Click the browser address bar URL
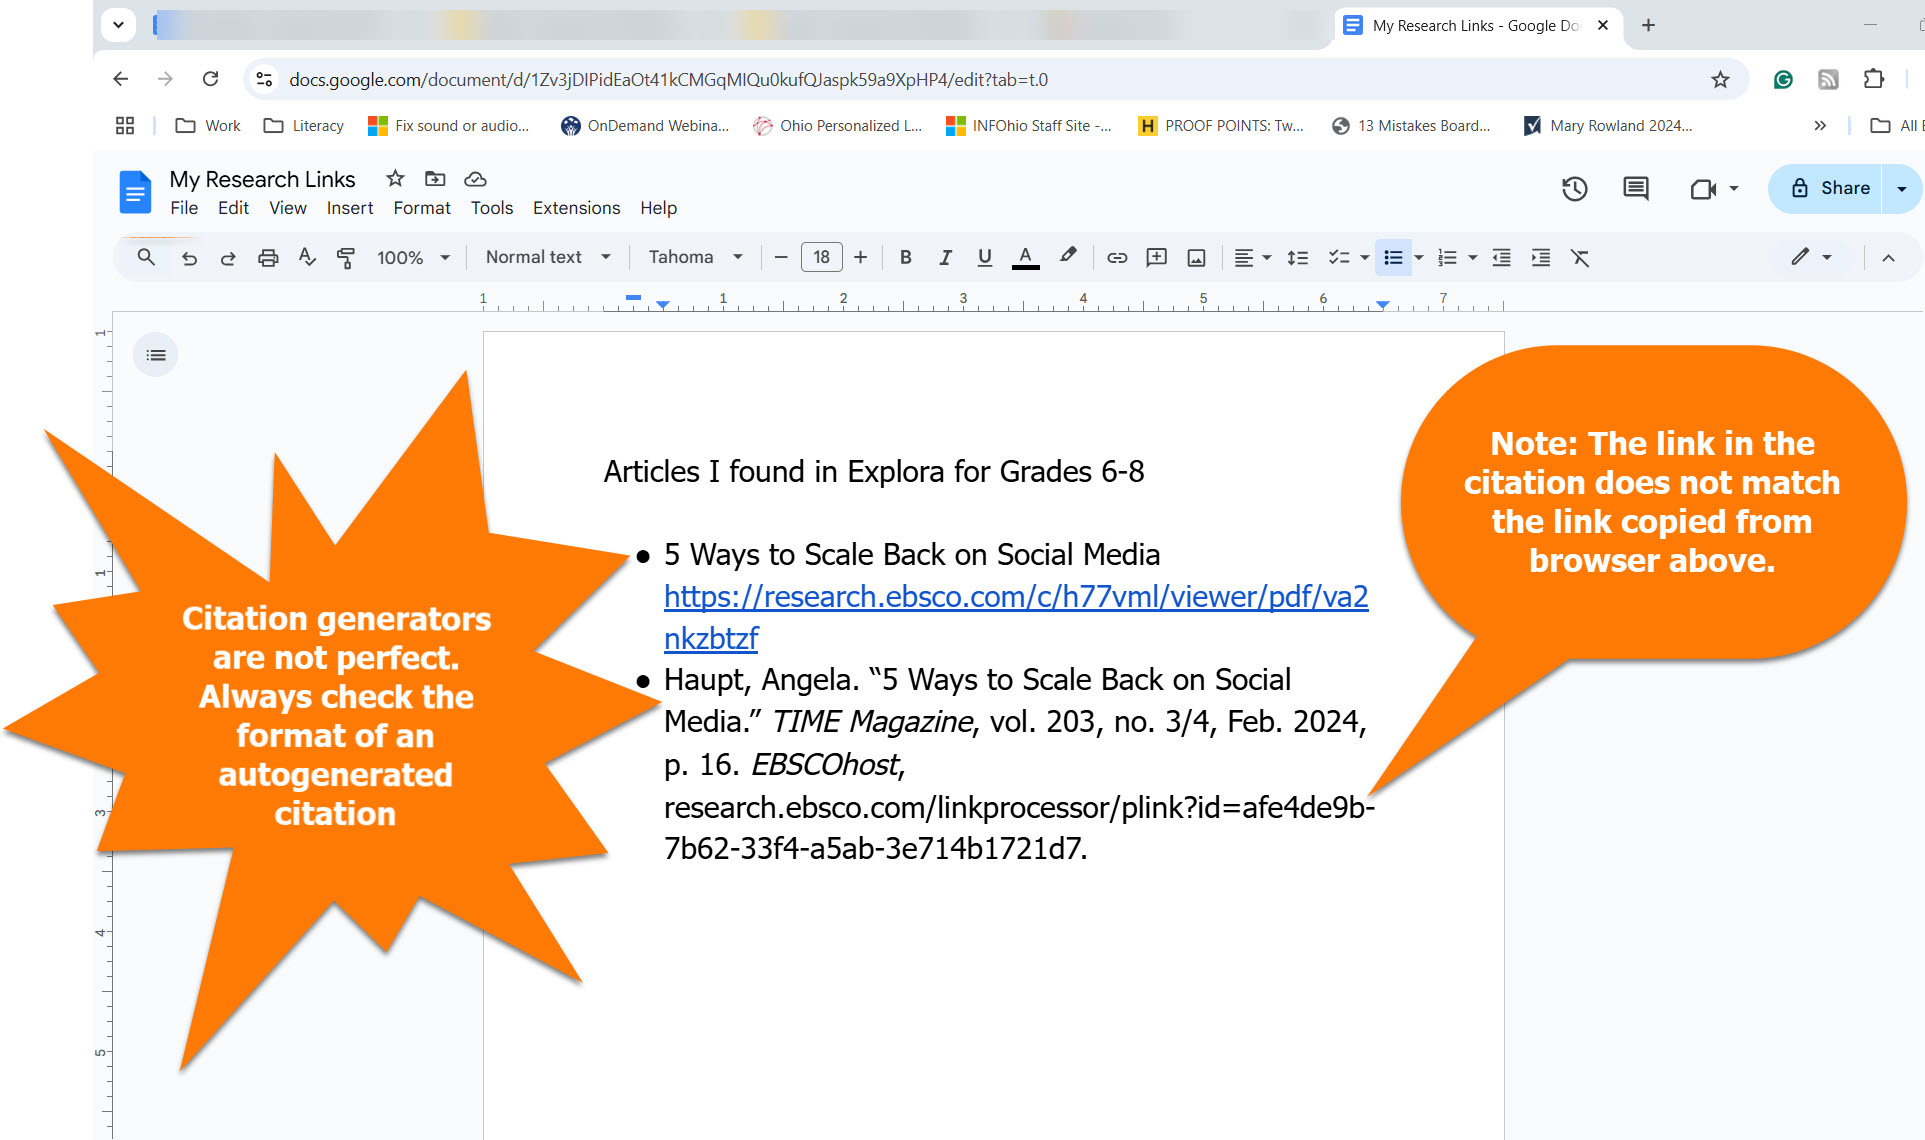1925x1140 pixels. (668, 79)
